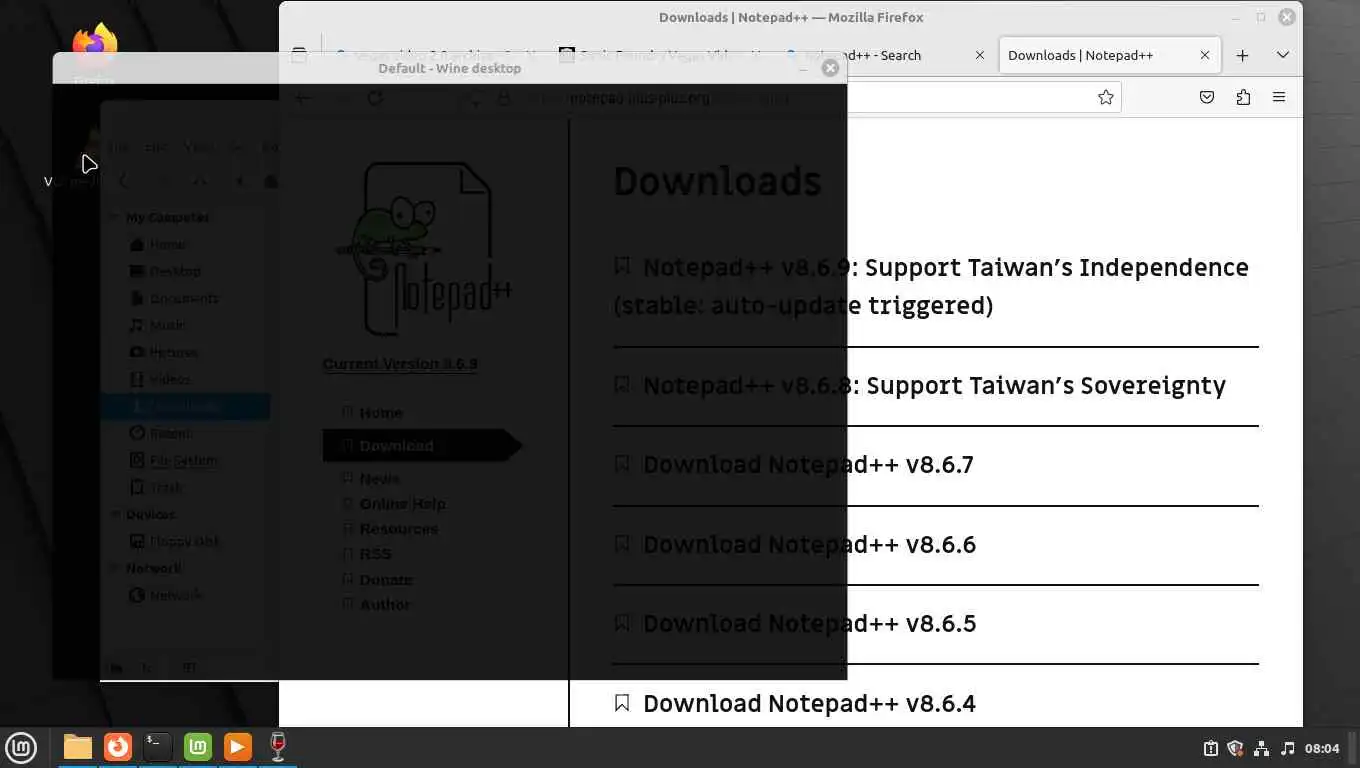This screenshot has height=768, width=1360.
Task: Open Donate in the site sidebar
Action: [386, 580]
